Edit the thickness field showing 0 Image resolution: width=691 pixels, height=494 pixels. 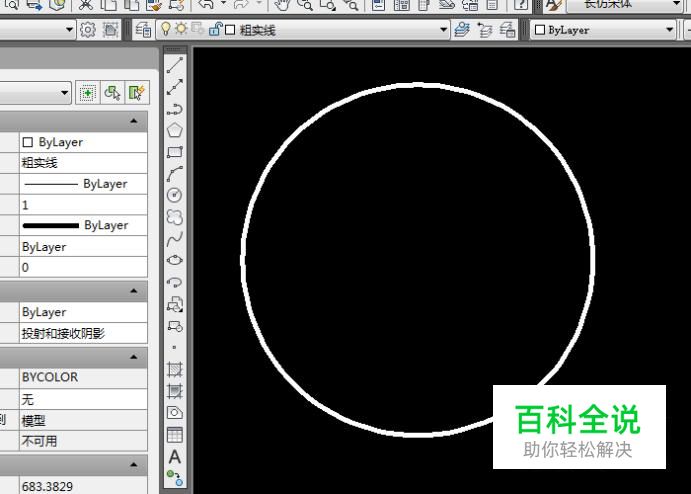83,267
